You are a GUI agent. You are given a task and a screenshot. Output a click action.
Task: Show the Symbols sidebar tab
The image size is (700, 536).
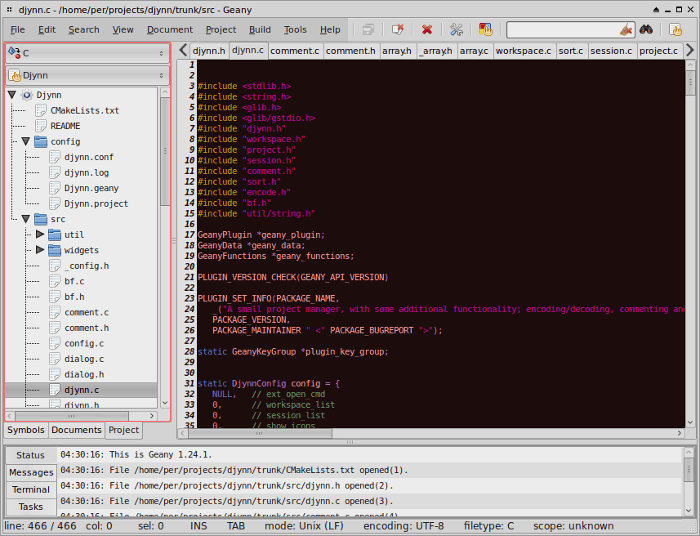coord(26,430)
